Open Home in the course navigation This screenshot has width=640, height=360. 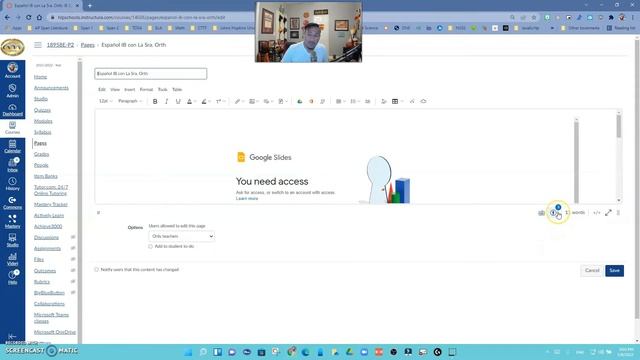(40, 77)
